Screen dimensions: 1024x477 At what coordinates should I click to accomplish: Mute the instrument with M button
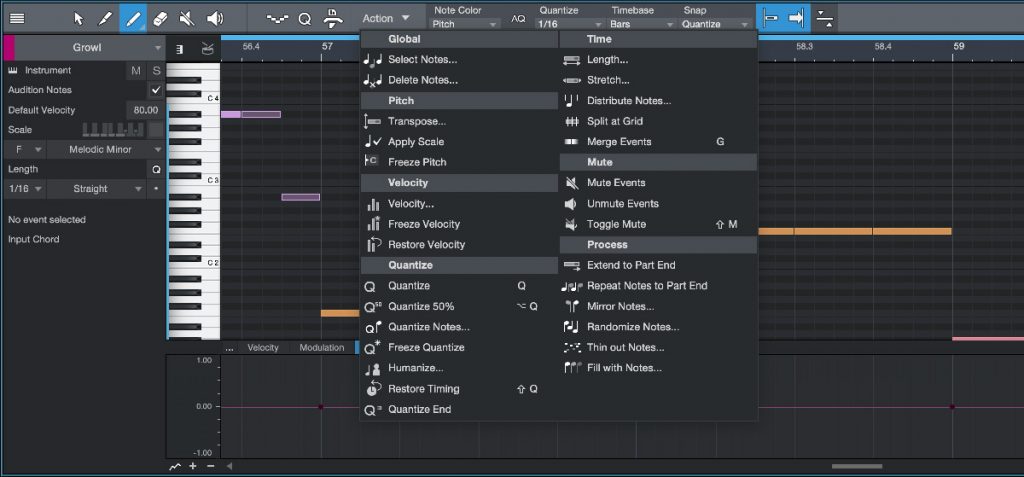pos(136,71)
